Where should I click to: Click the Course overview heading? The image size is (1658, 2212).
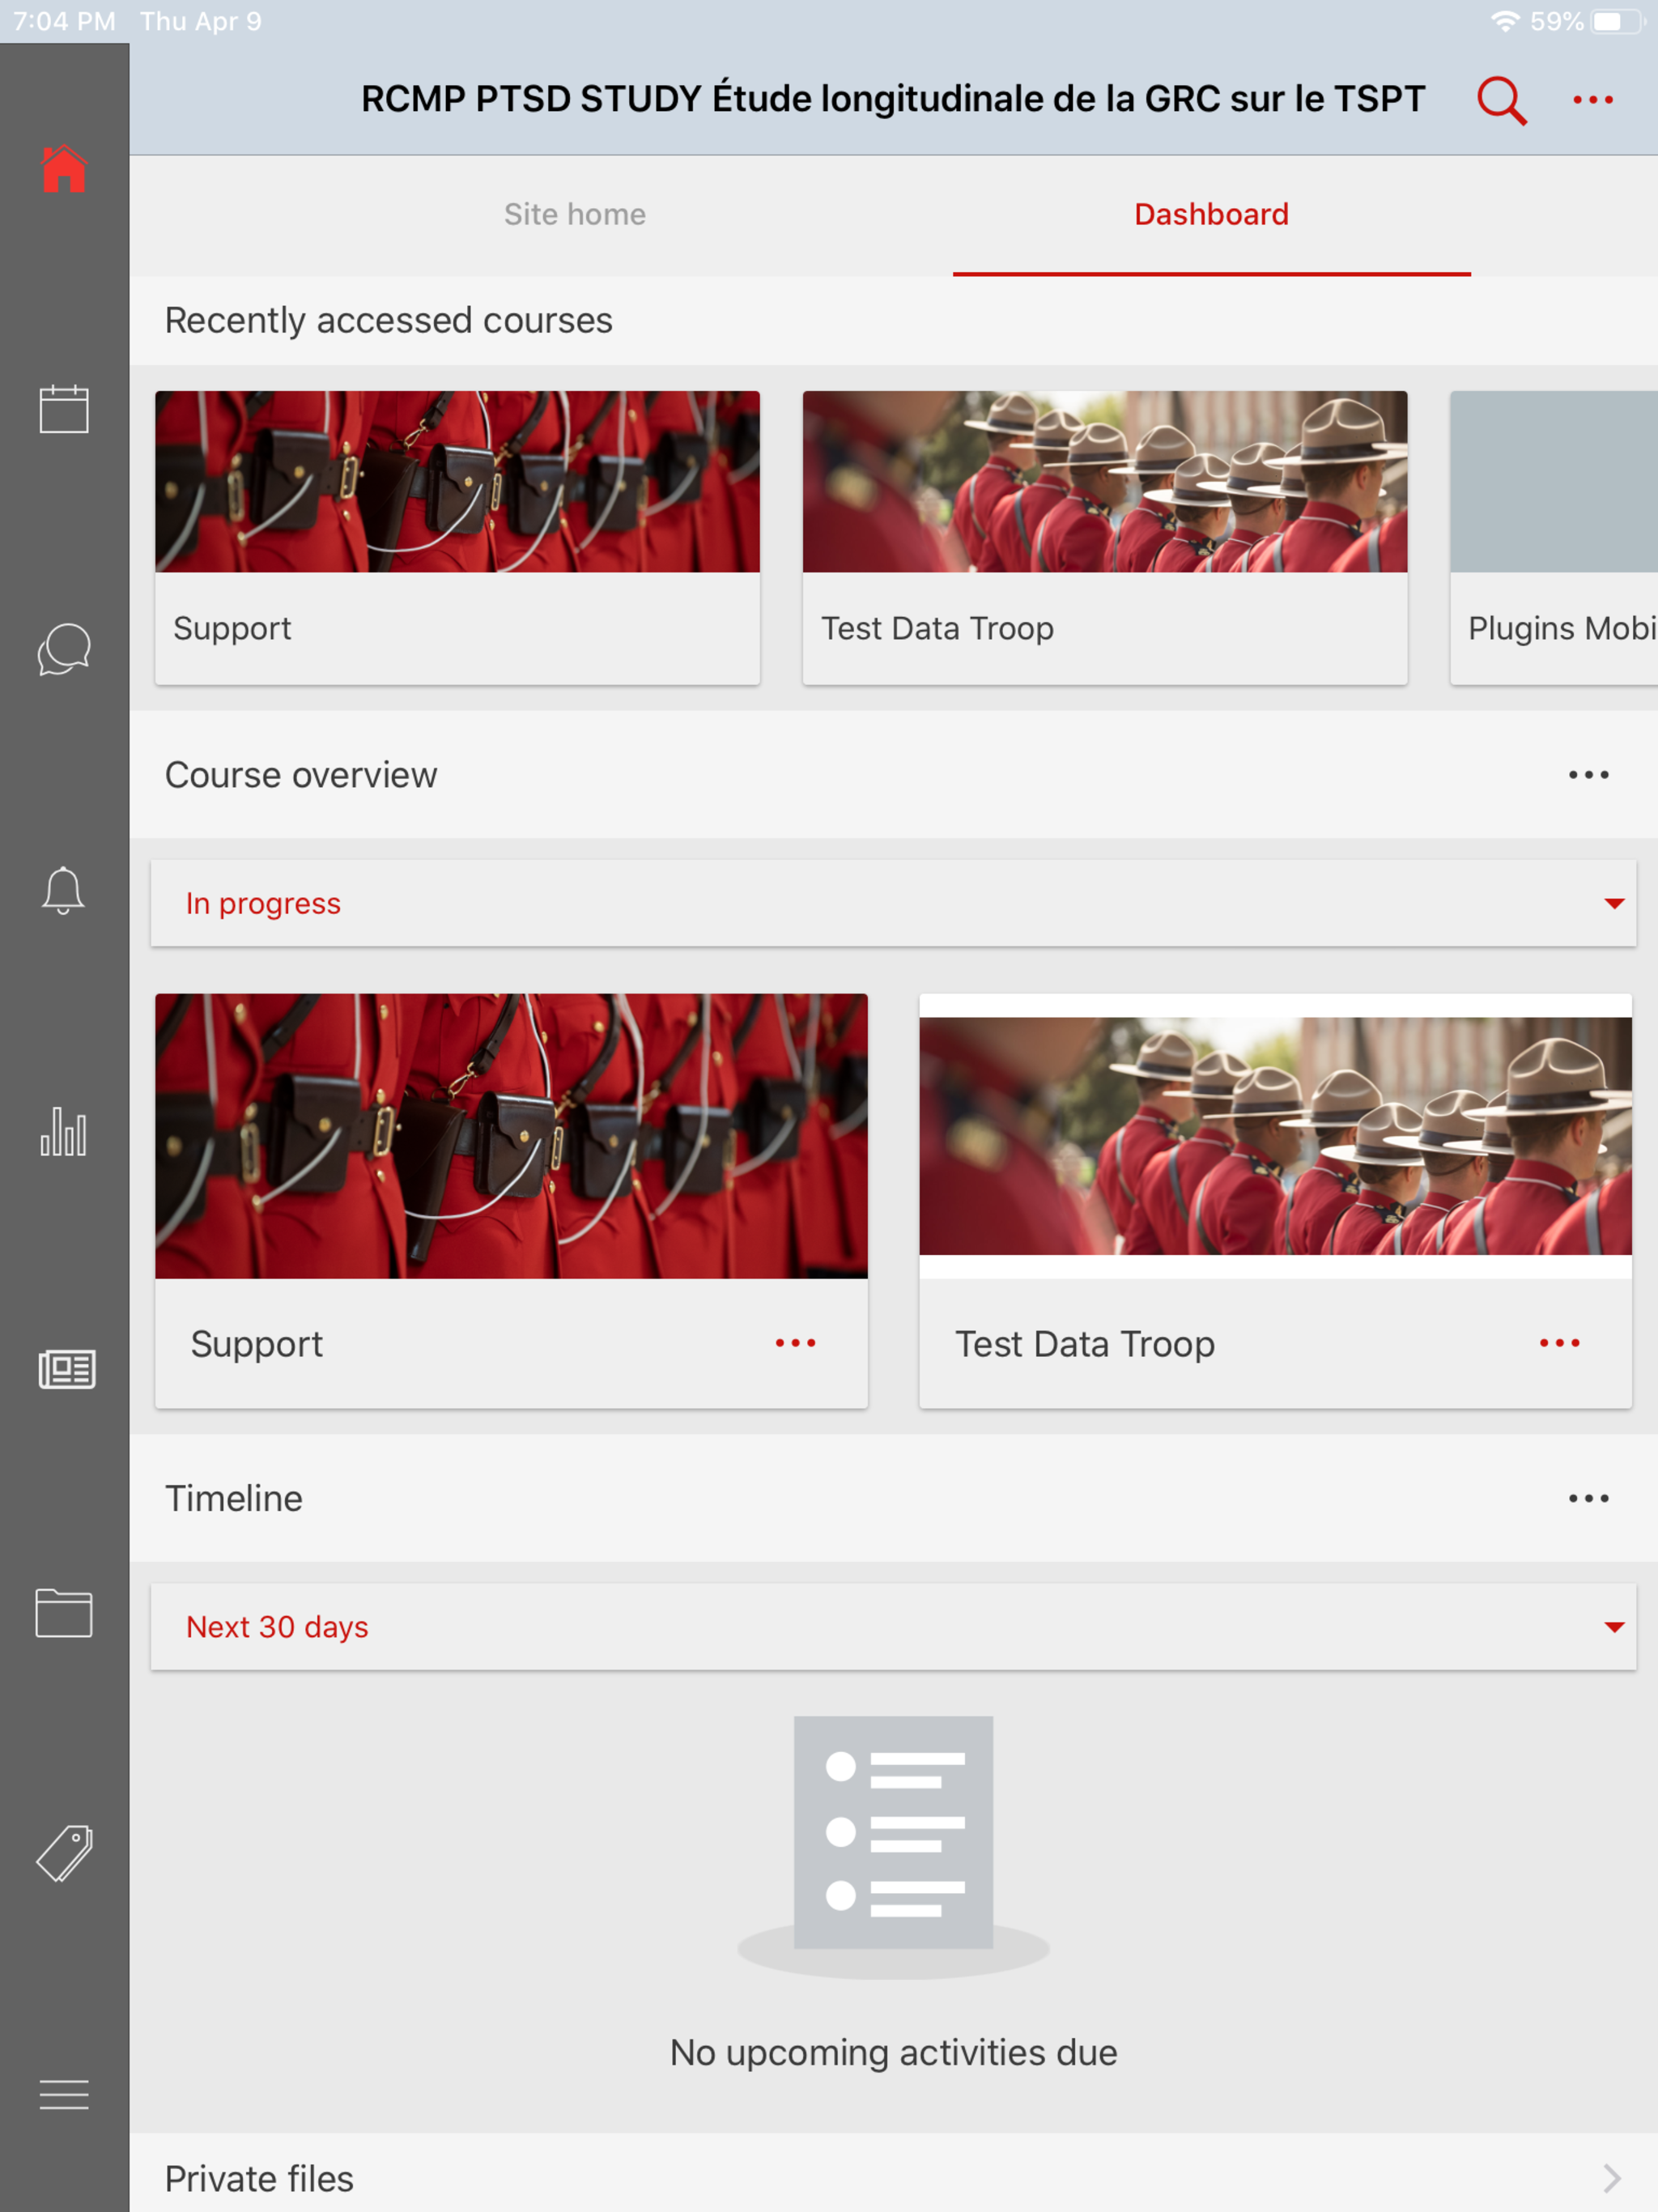coord(301,775)
